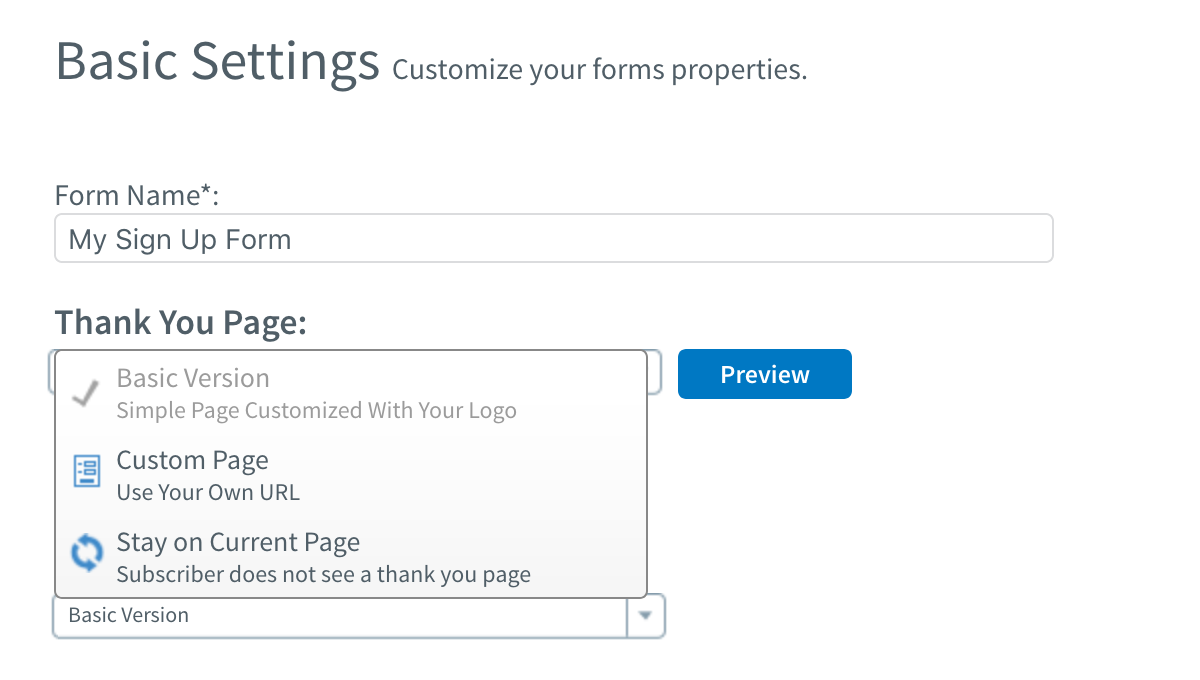Click the circular arrows refresh icon

tap(87, 553)
